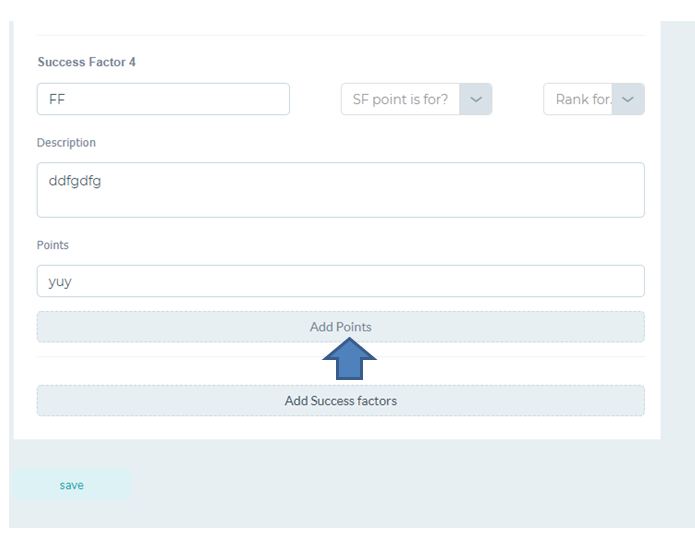The image size is (695, 539).
Task: Click into the Description text area
Action: (340, 190)
